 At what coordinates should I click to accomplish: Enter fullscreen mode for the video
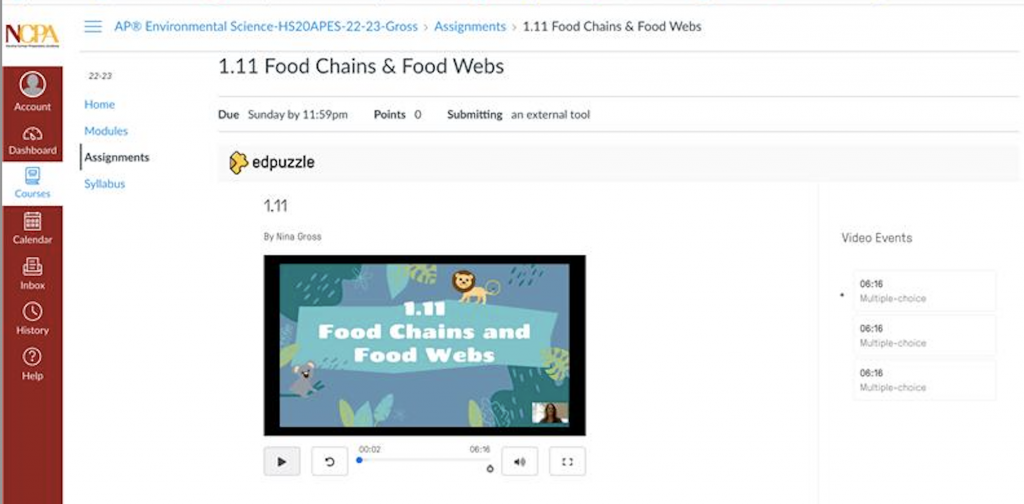(x=568, y=462)
